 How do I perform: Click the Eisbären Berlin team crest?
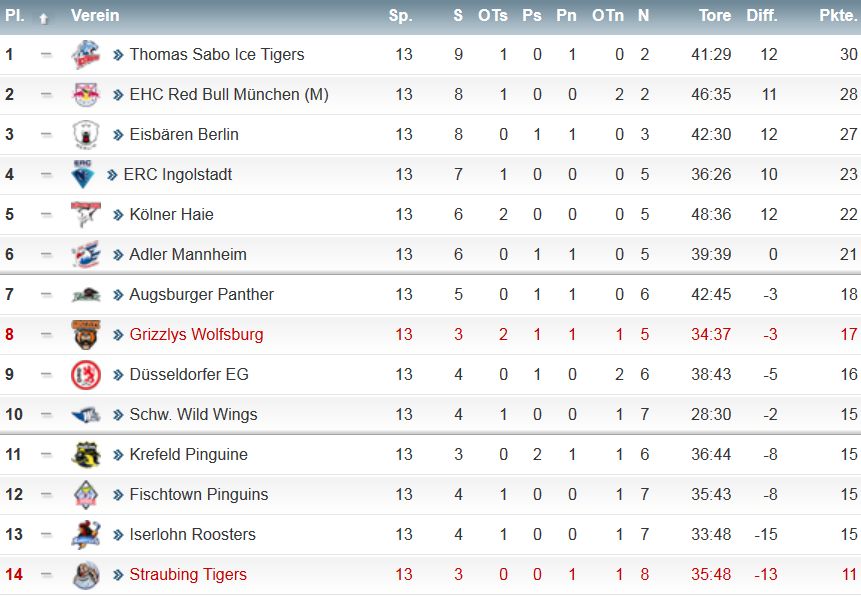[86, 135]
